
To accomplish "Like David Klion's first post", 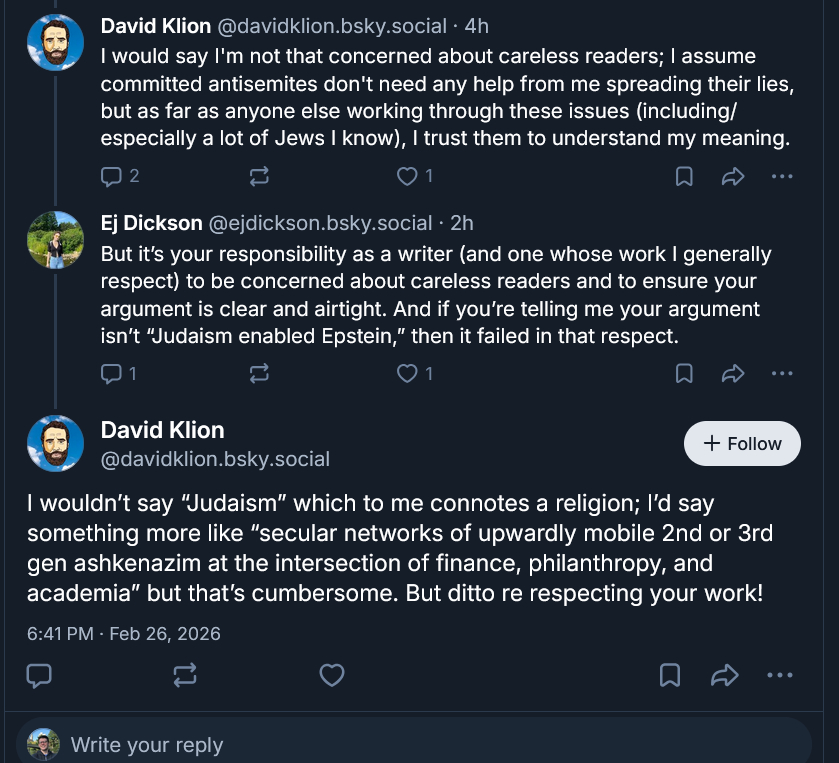I will [x=407, y=177].
